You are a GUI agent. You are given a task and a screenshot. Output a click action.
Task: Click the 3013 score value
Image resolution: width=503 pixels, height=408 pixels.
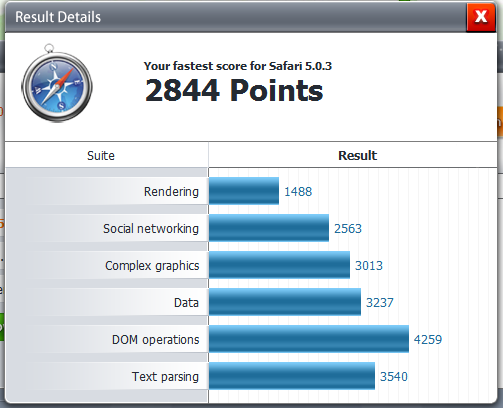(x=369, y=266)
